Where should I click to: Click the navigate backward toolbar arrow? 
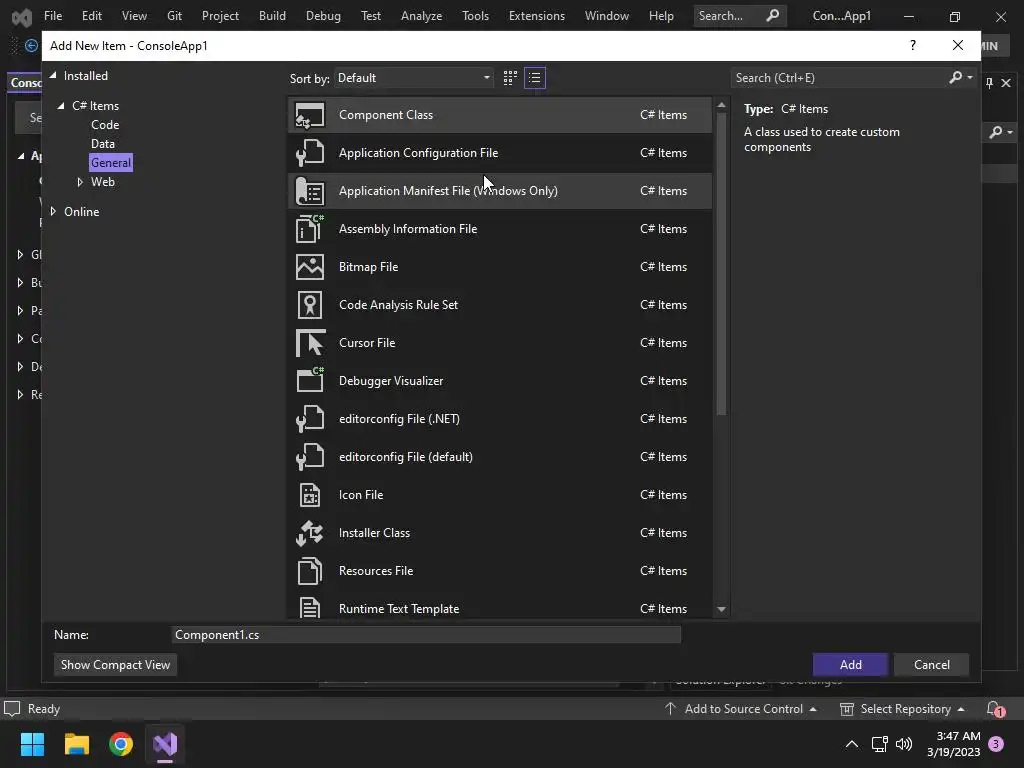click(31, 46)
